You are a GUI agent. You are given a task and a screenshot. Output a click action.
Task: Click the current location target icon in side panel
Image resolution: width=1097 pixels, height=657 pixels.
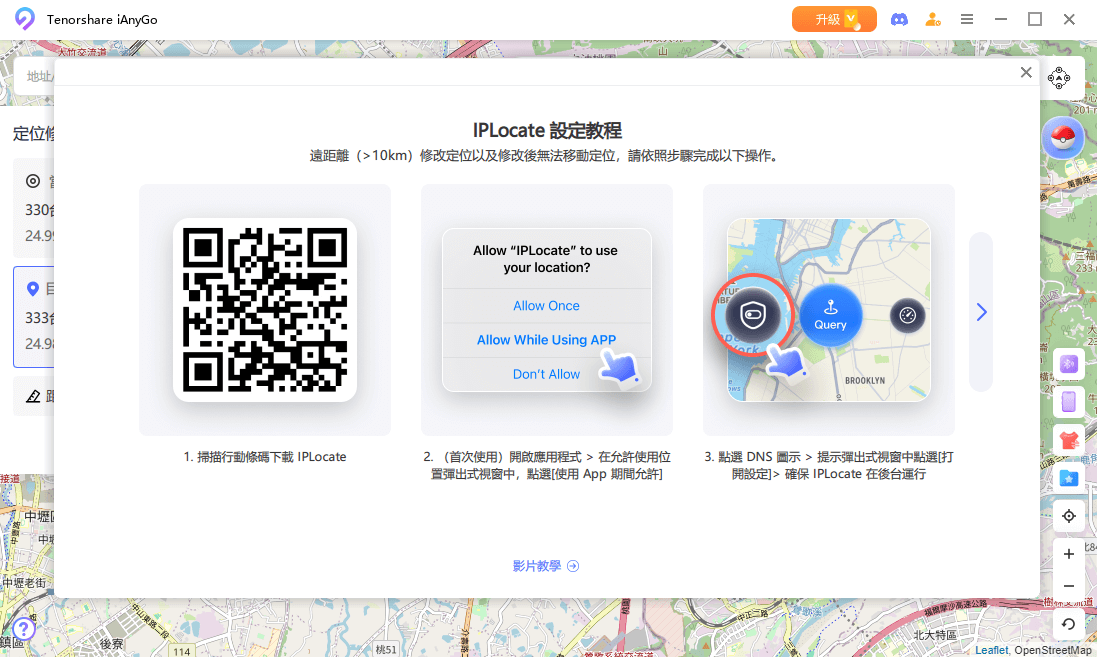tap(33, 181)
